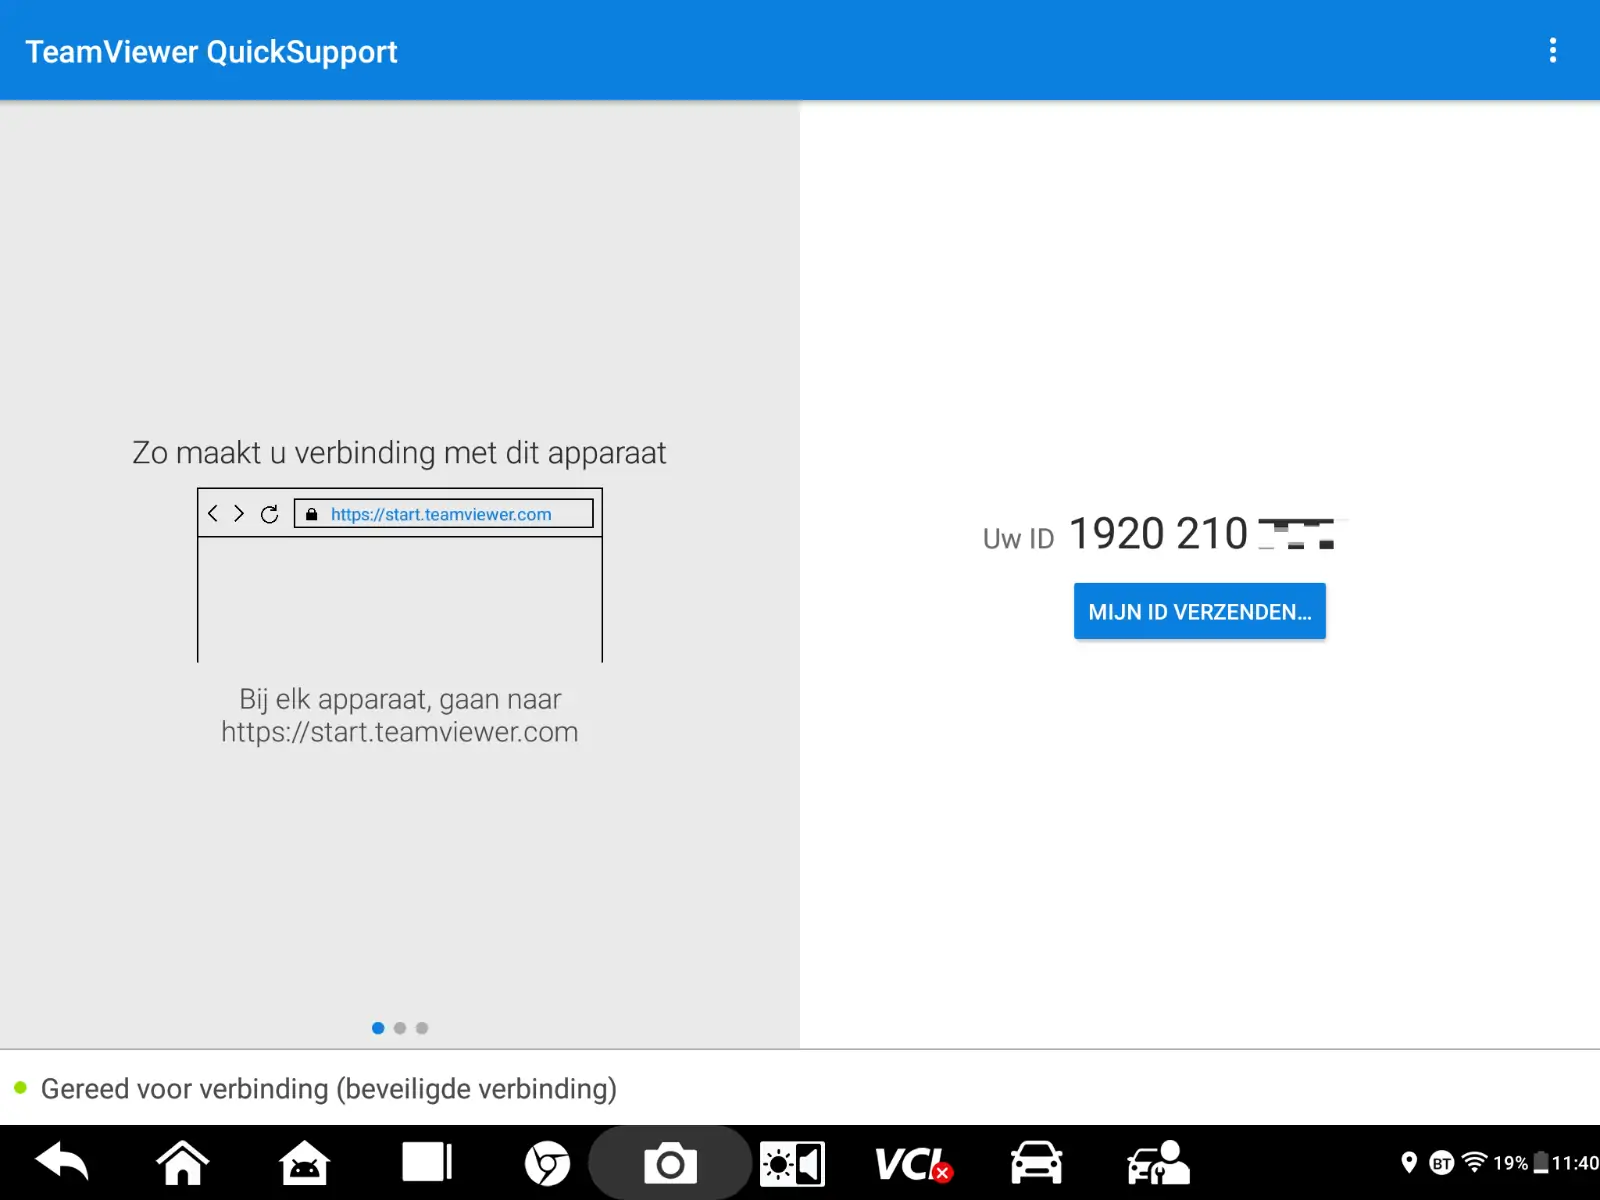Select the second page indicator dot

pos(400,1028)
